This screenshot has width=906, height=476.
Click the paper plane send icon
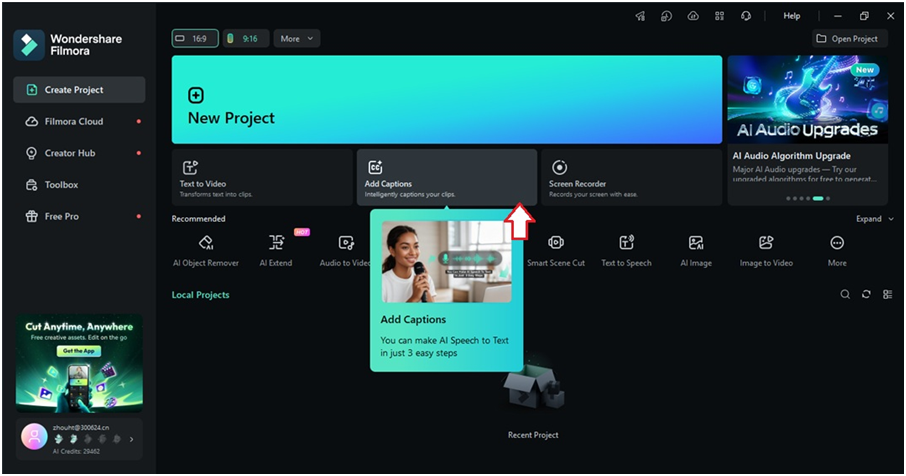(x=640, y=16)
